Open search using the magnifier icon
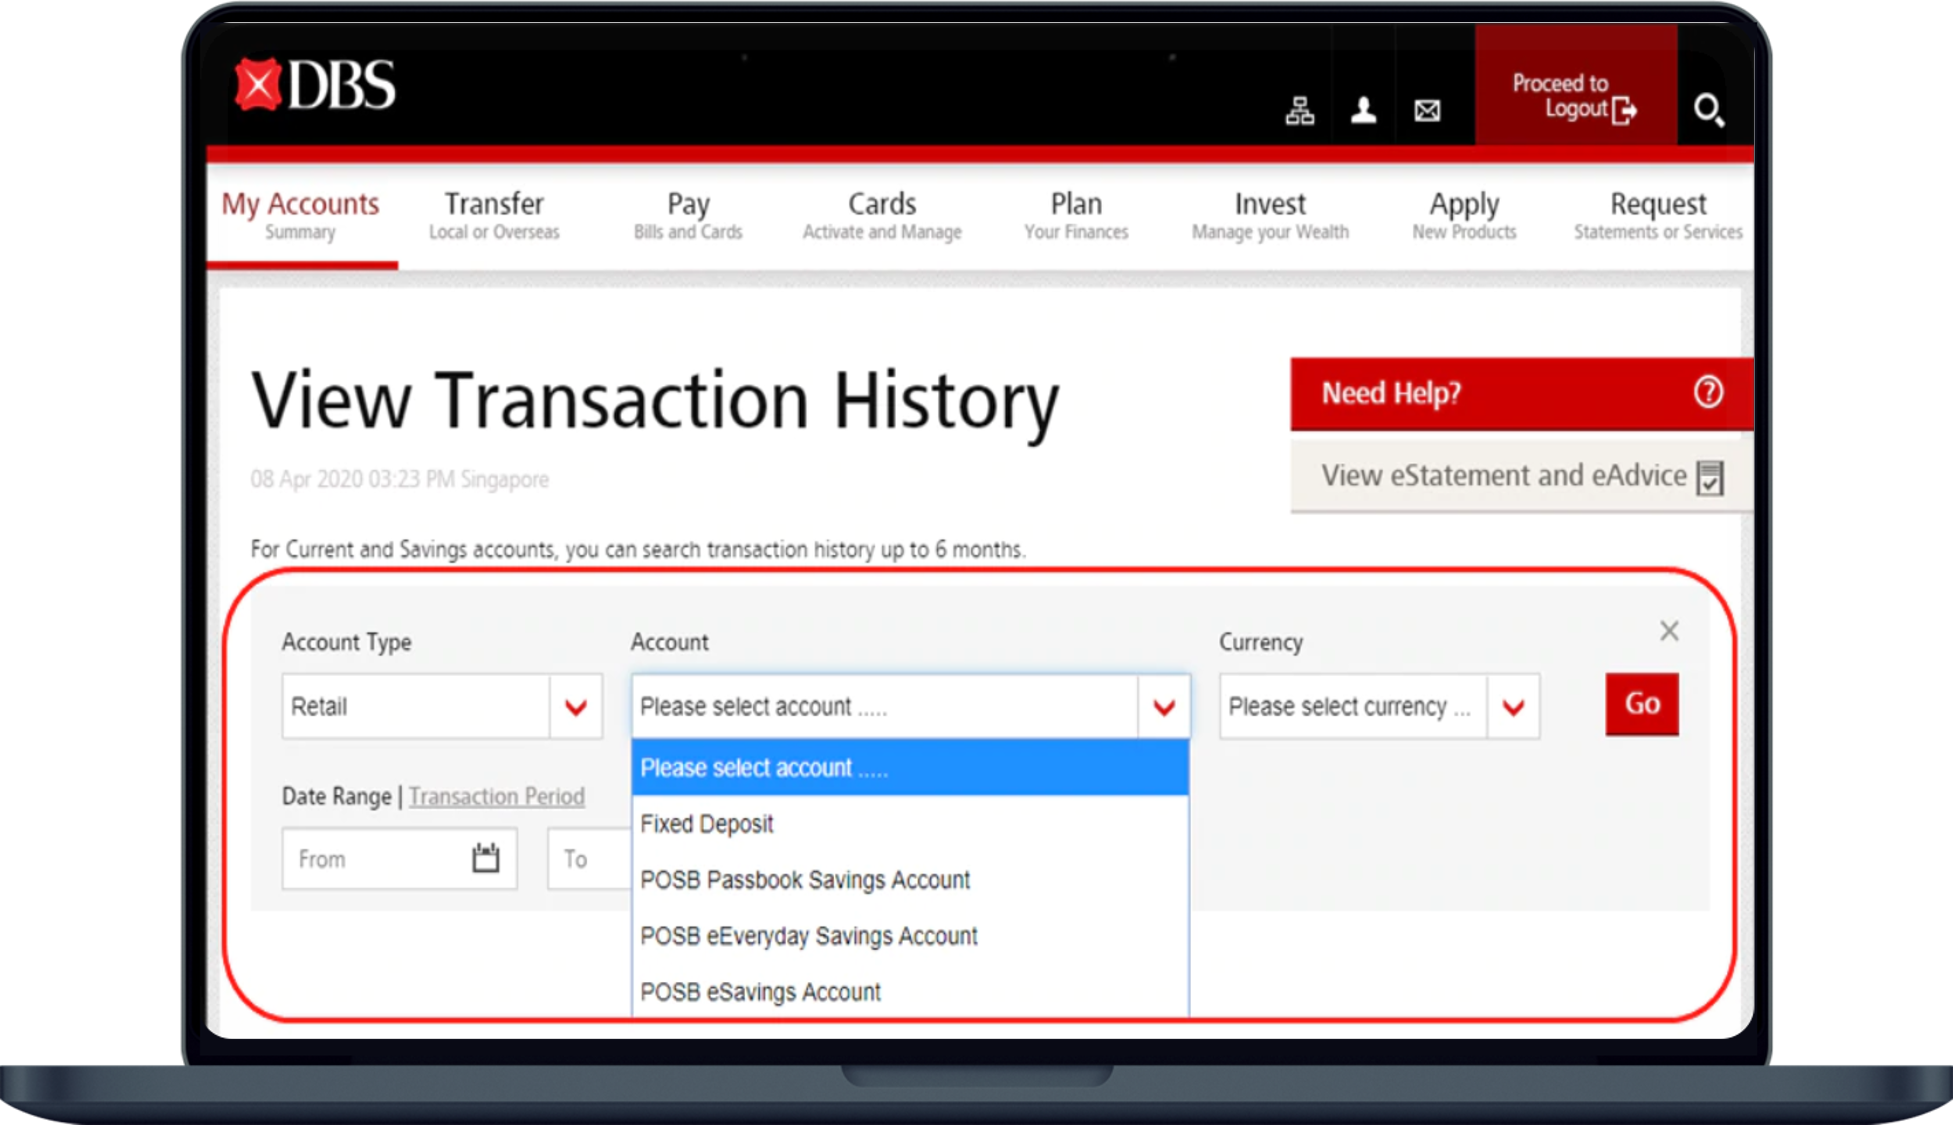The width and height of the screenshot is (1953, 1125). pyautogui.click(x=1710, y=112)
